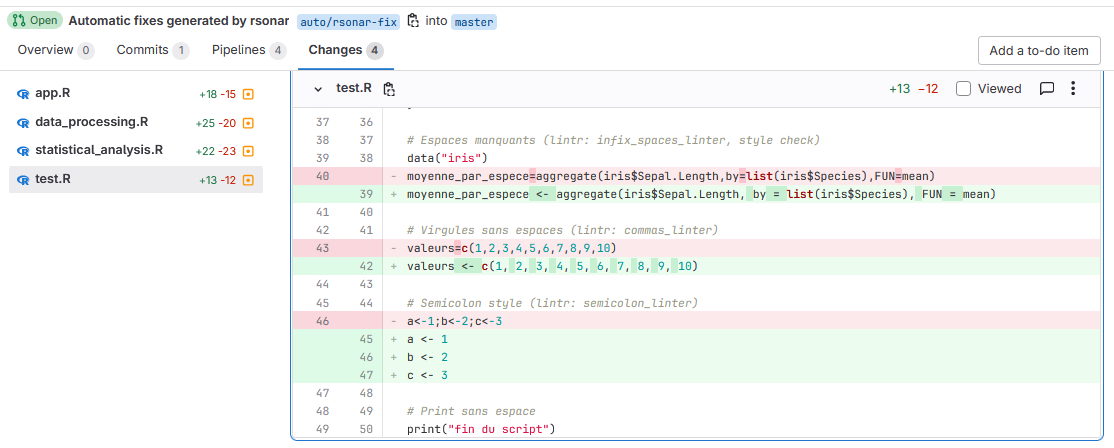Switch to the Overview tab
This screenshot has width=1114, height=448.
[x=55, y=50]
